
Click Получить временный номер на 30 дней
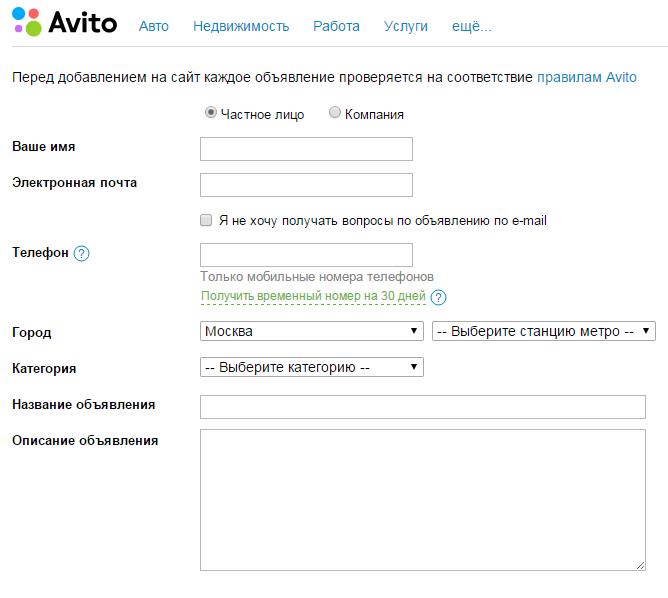(x=313, y=296)
